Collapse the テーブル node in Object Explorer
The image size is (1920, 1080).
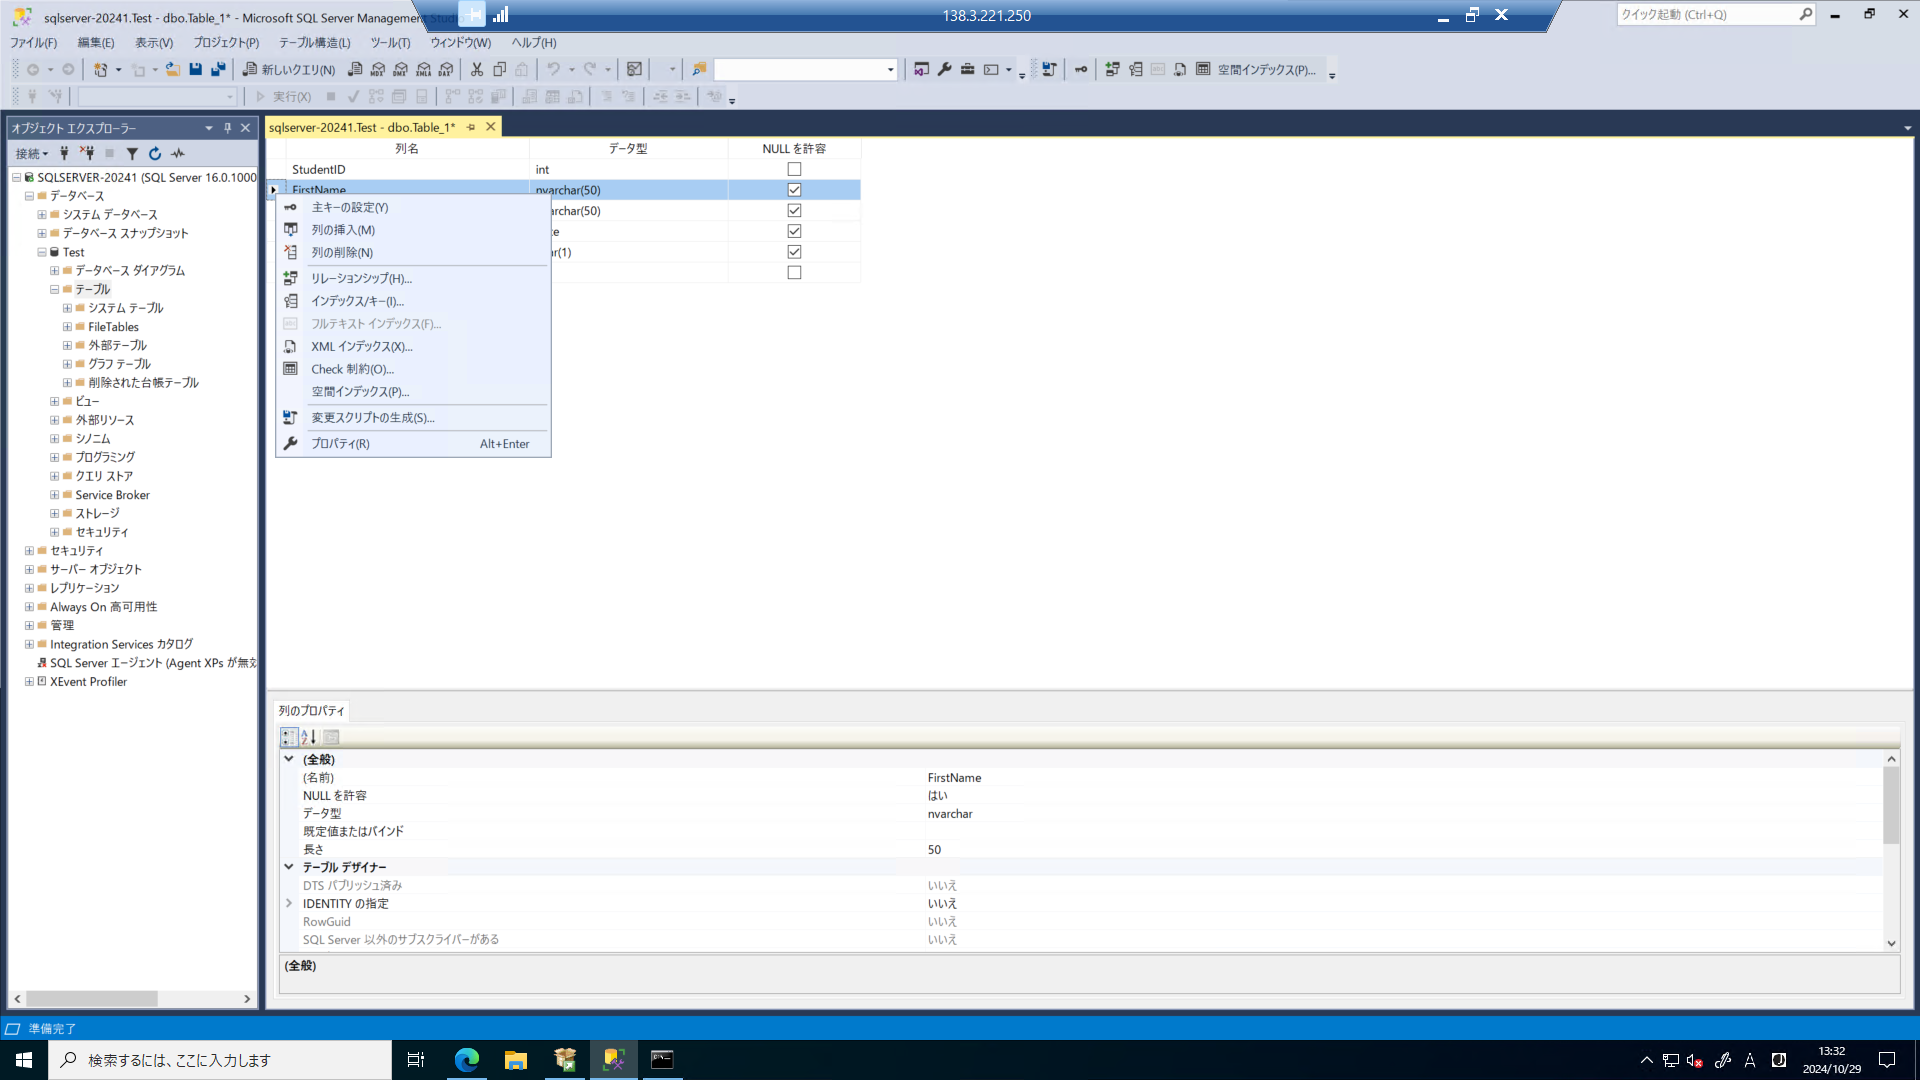52,289
